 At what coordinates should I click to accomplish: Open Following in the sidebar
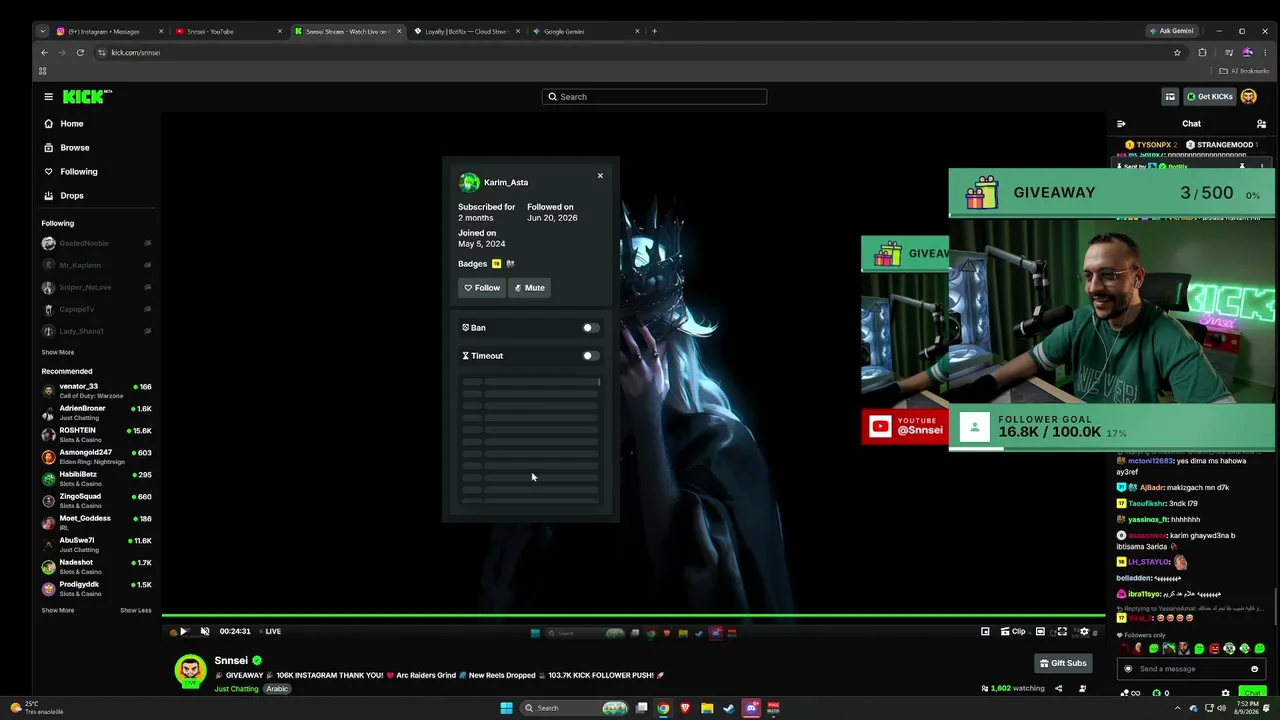click(70, 172)
